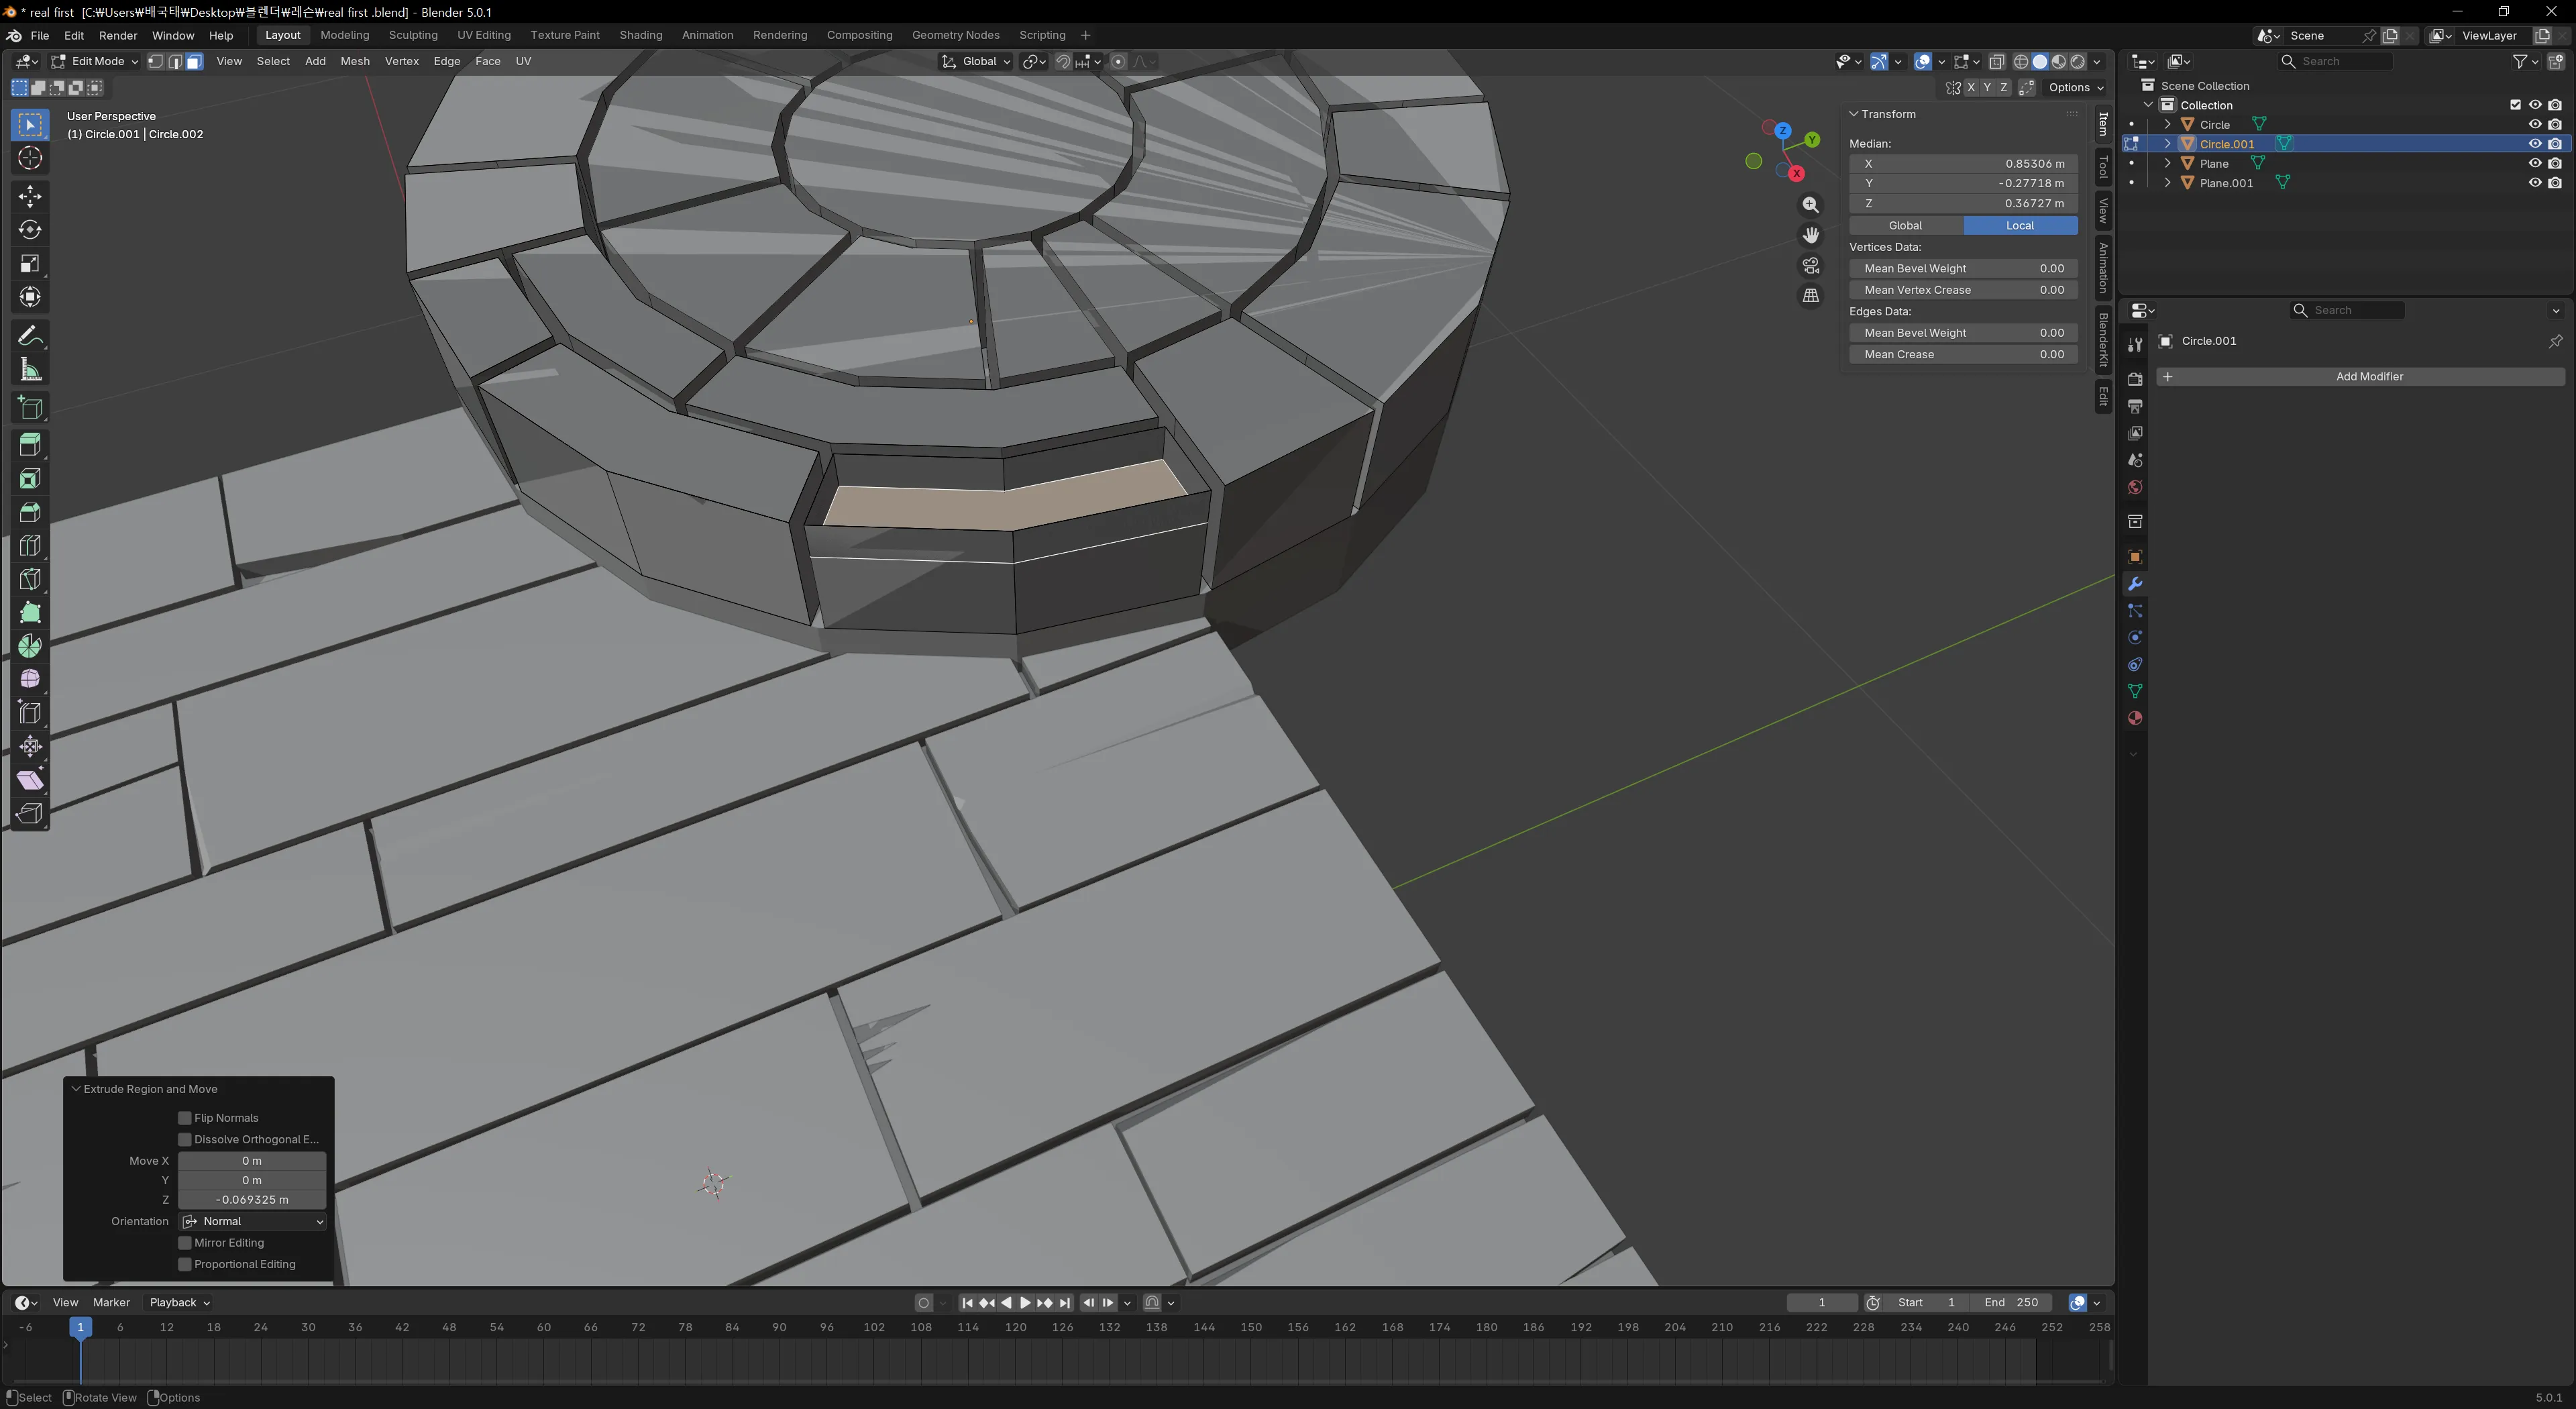2576x1409 pixels.
Task: Enable the Flip Normals checkbox
Action: click(x=185, y=1118)
